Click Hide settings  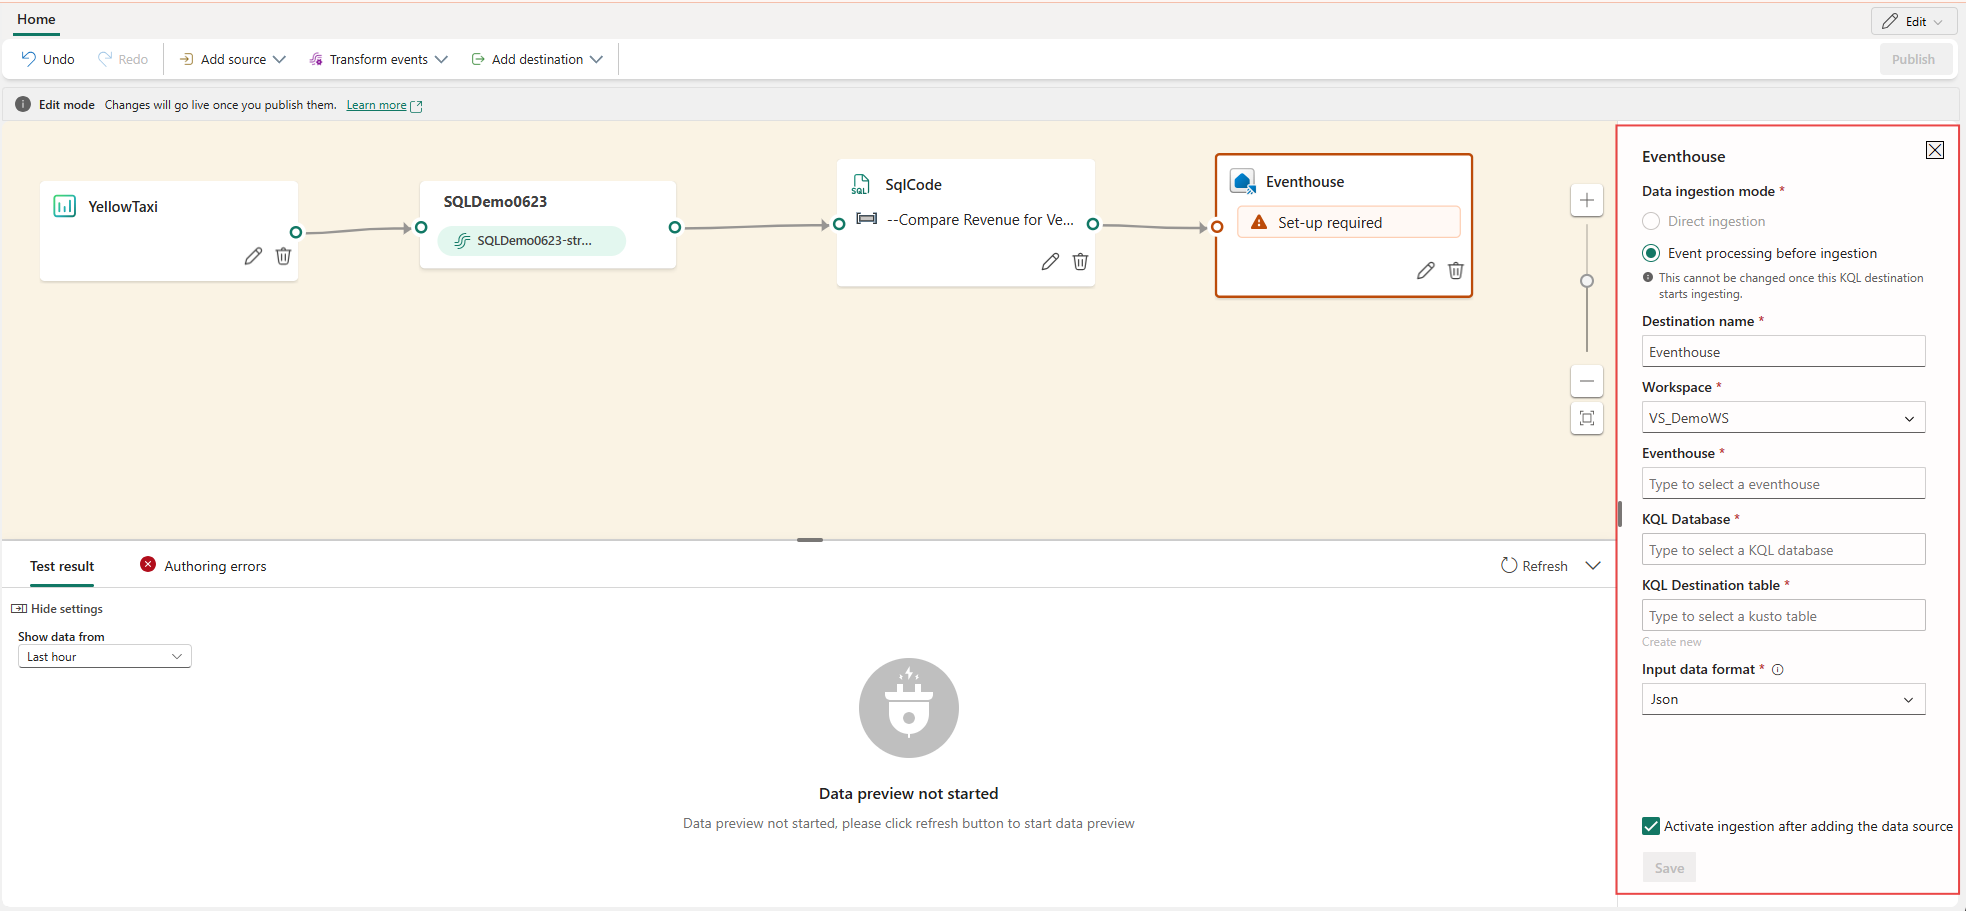click(57, 609)
